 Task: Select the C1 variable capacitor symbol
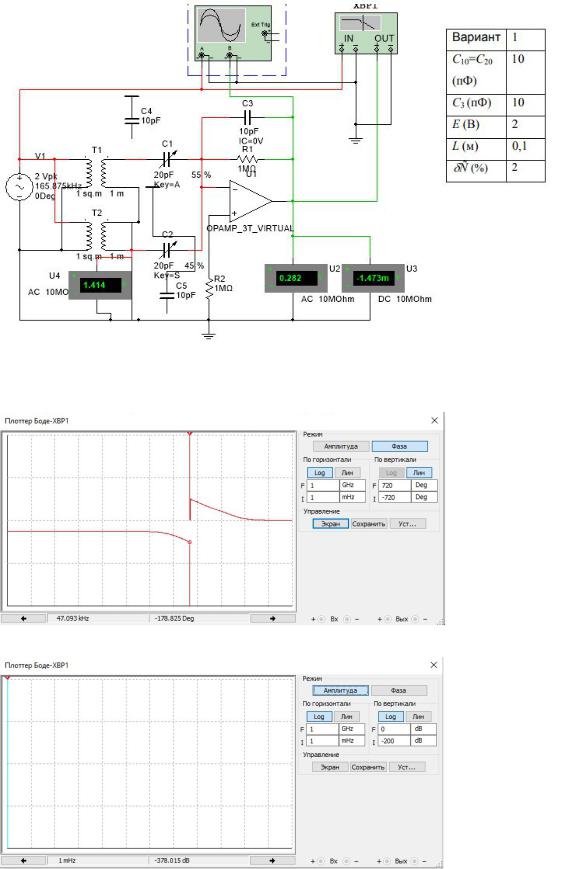(x=167, y=160)
